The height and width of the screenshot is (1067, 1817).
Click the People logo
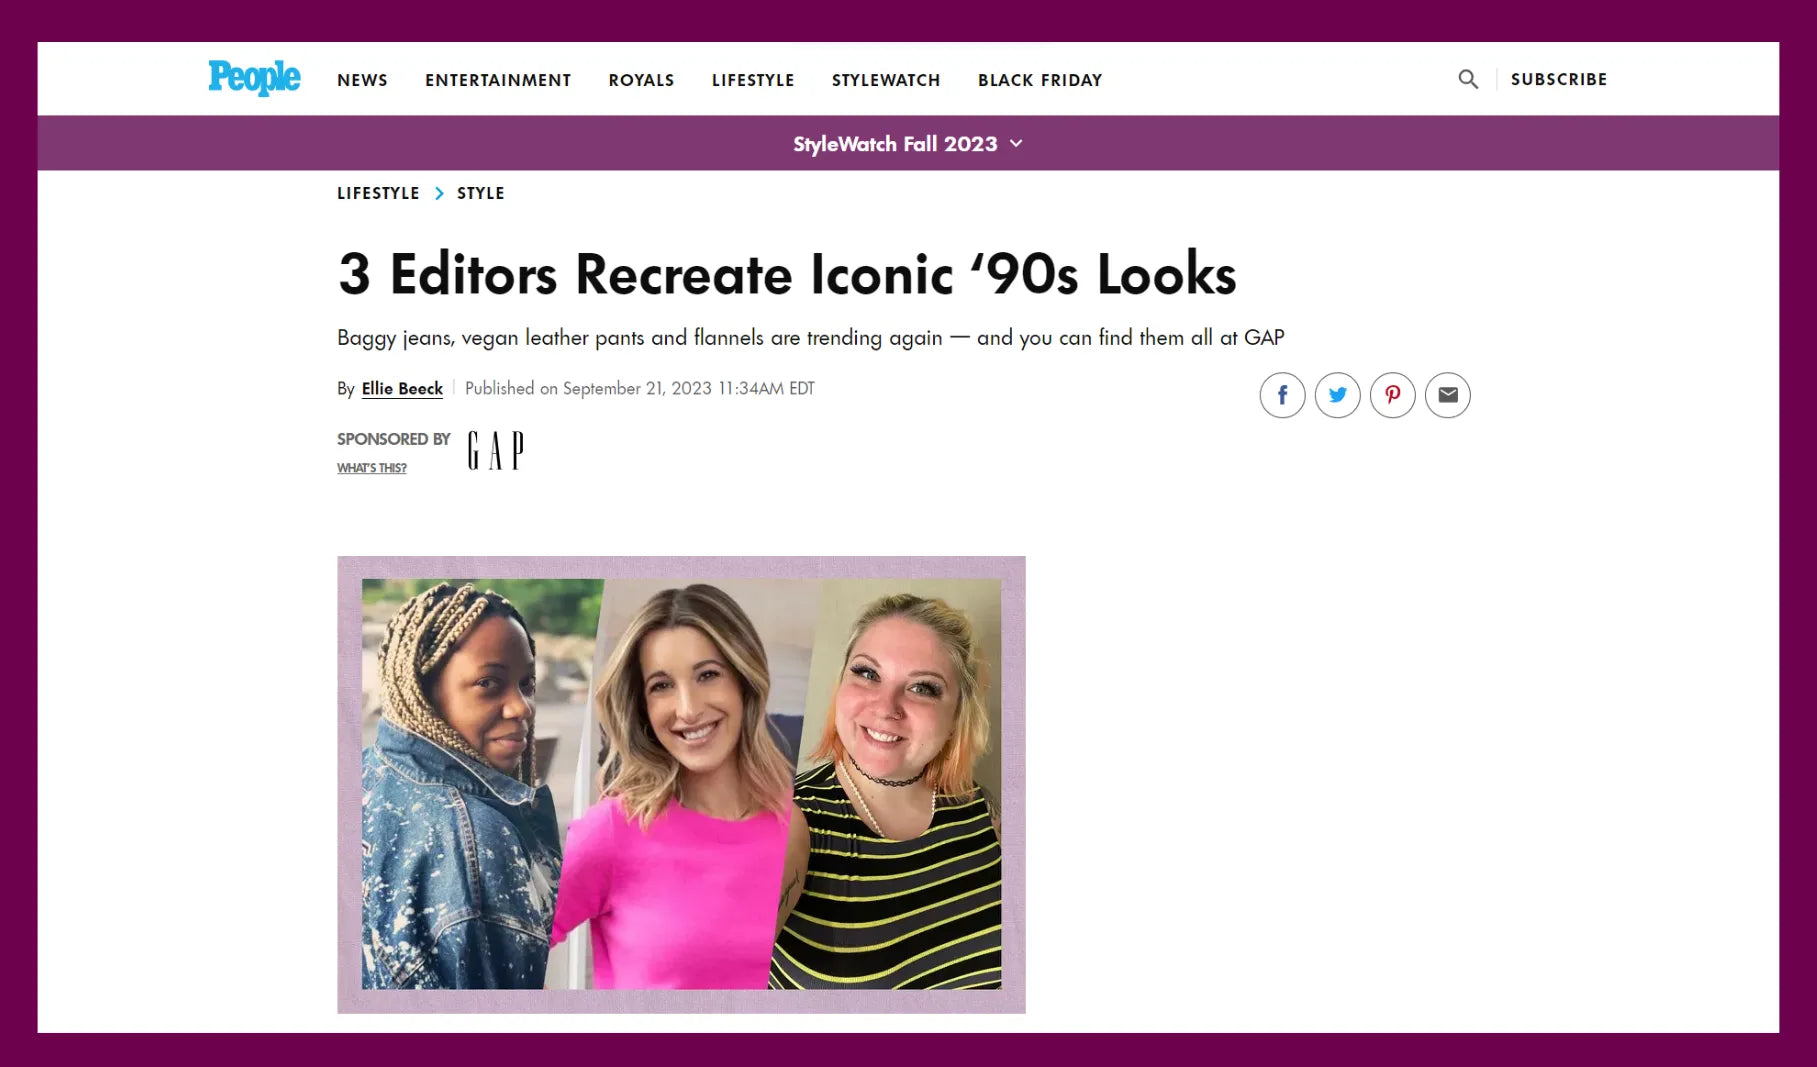[254, 78]
